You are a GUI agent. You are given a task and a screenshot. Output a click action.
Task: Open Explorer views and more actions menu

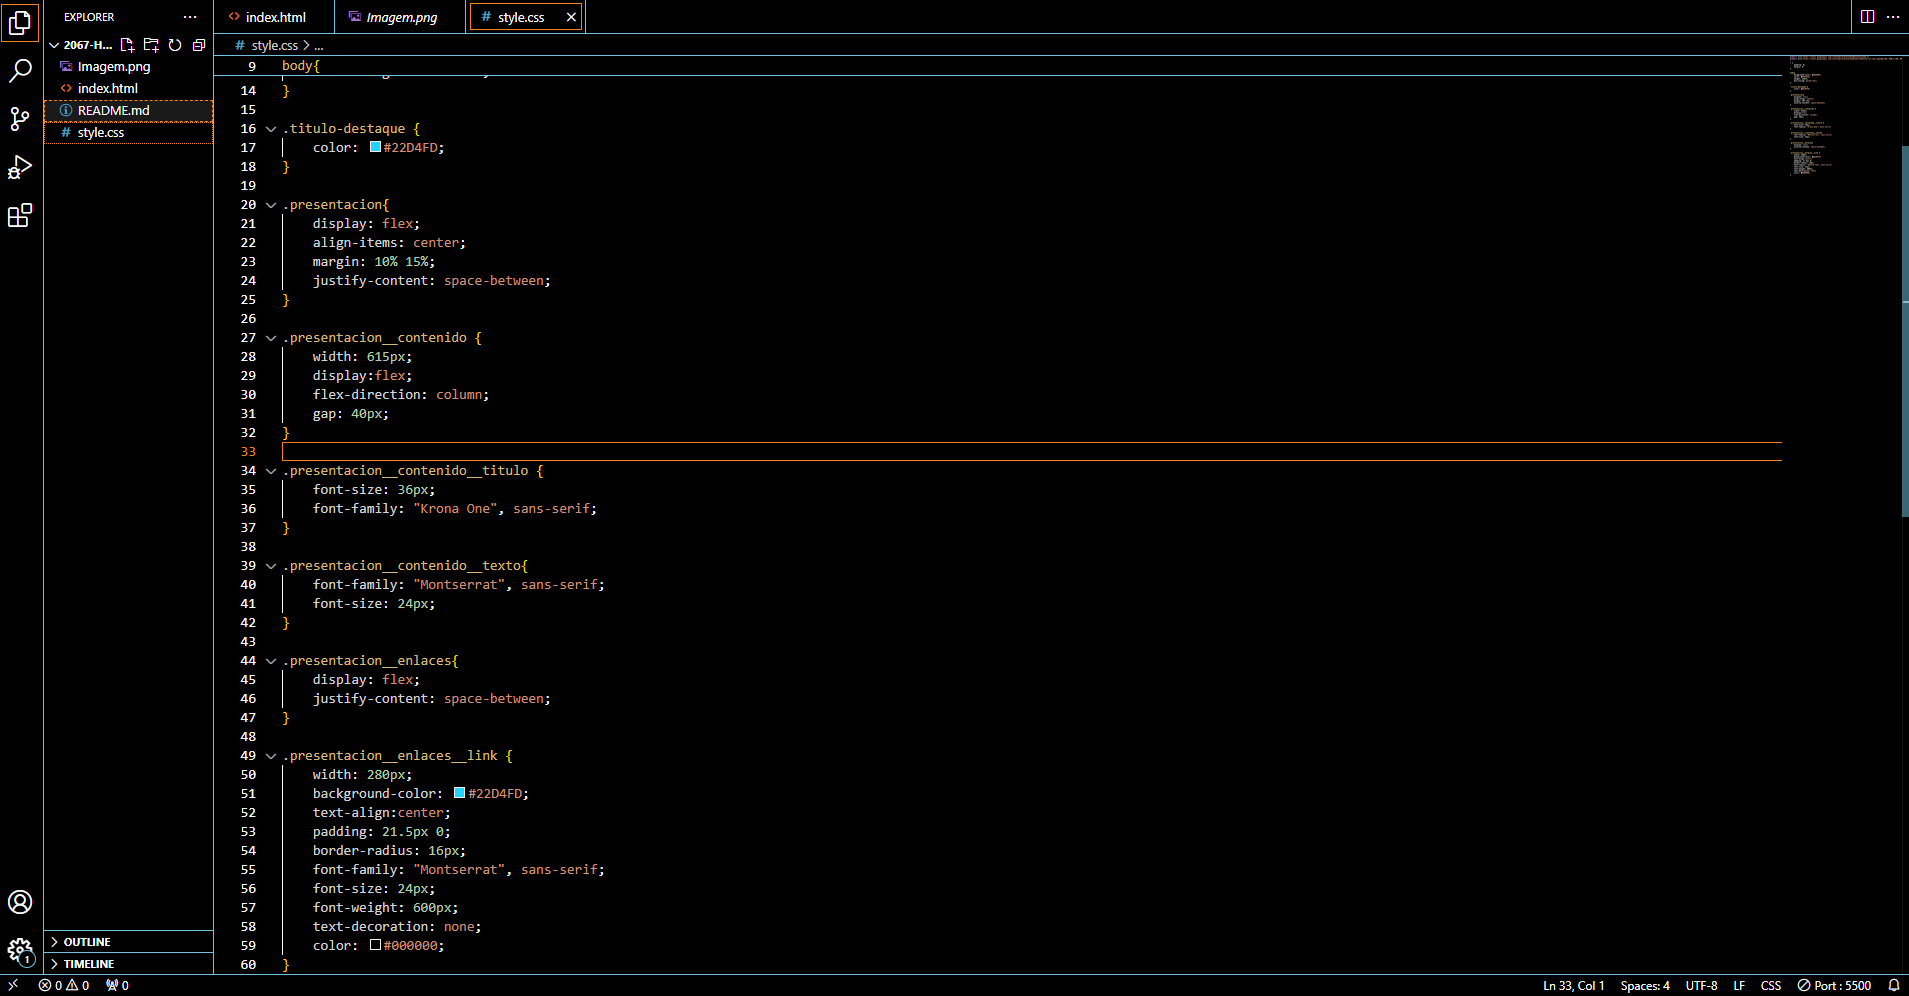[190, 17]
